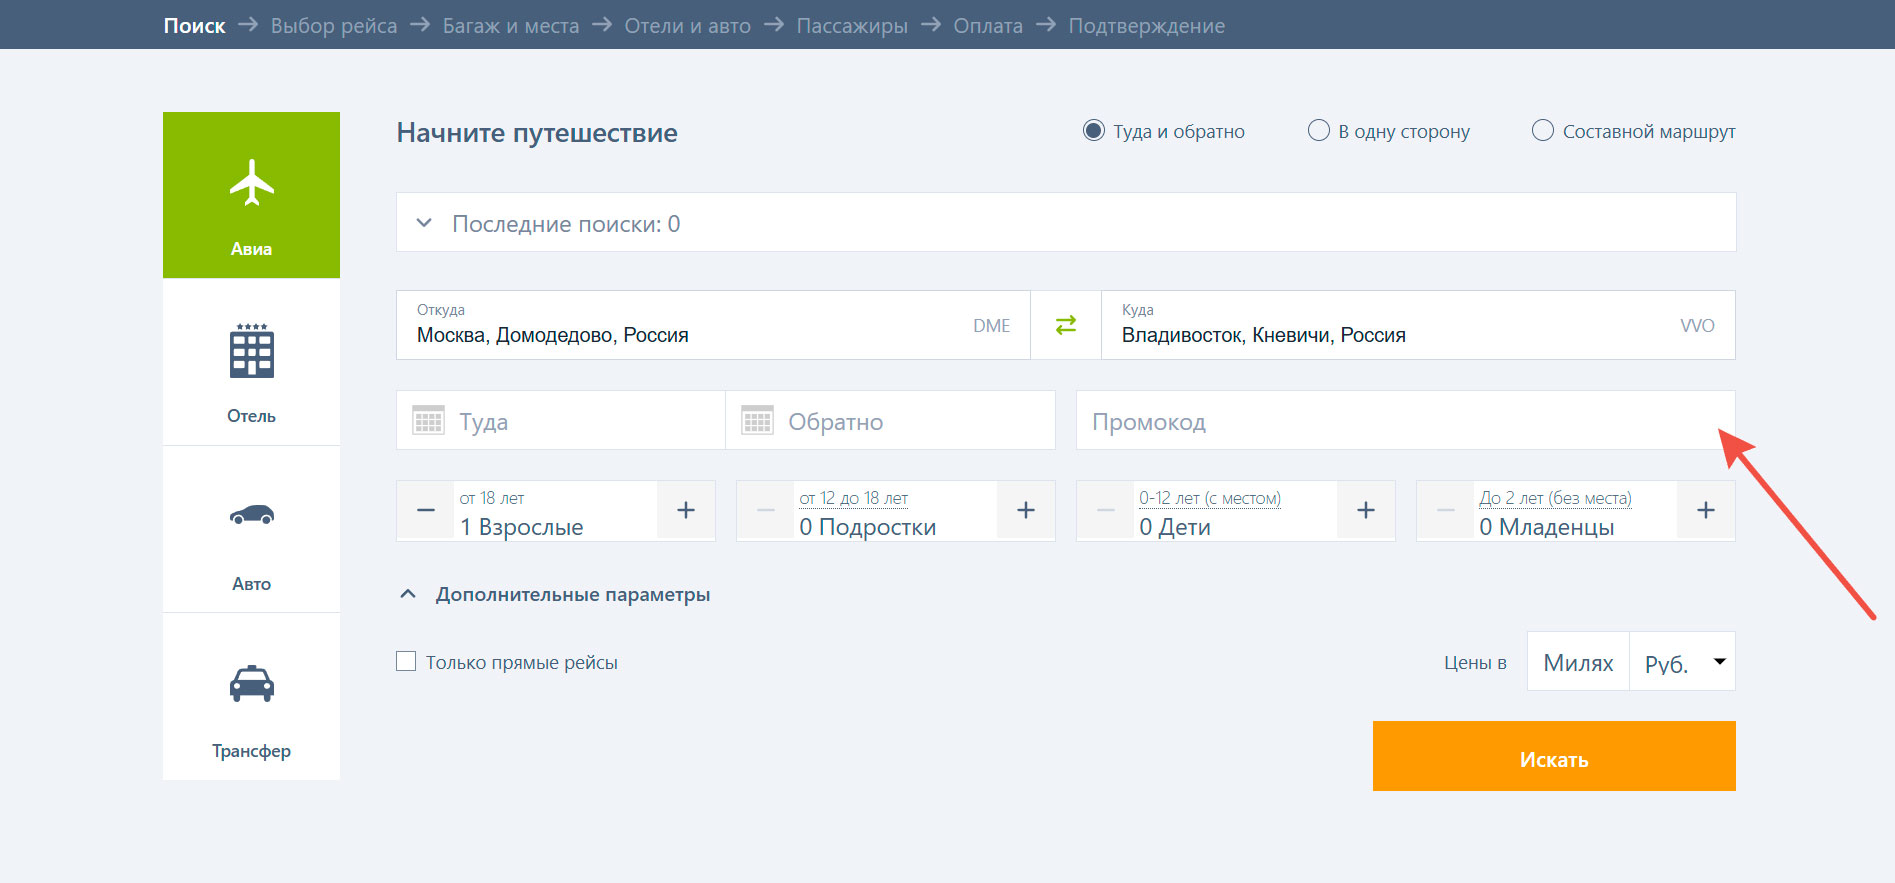Viewport: 1895px width, 883px height.
Task: Open the Туда departure date field
Action: point(561,420)
